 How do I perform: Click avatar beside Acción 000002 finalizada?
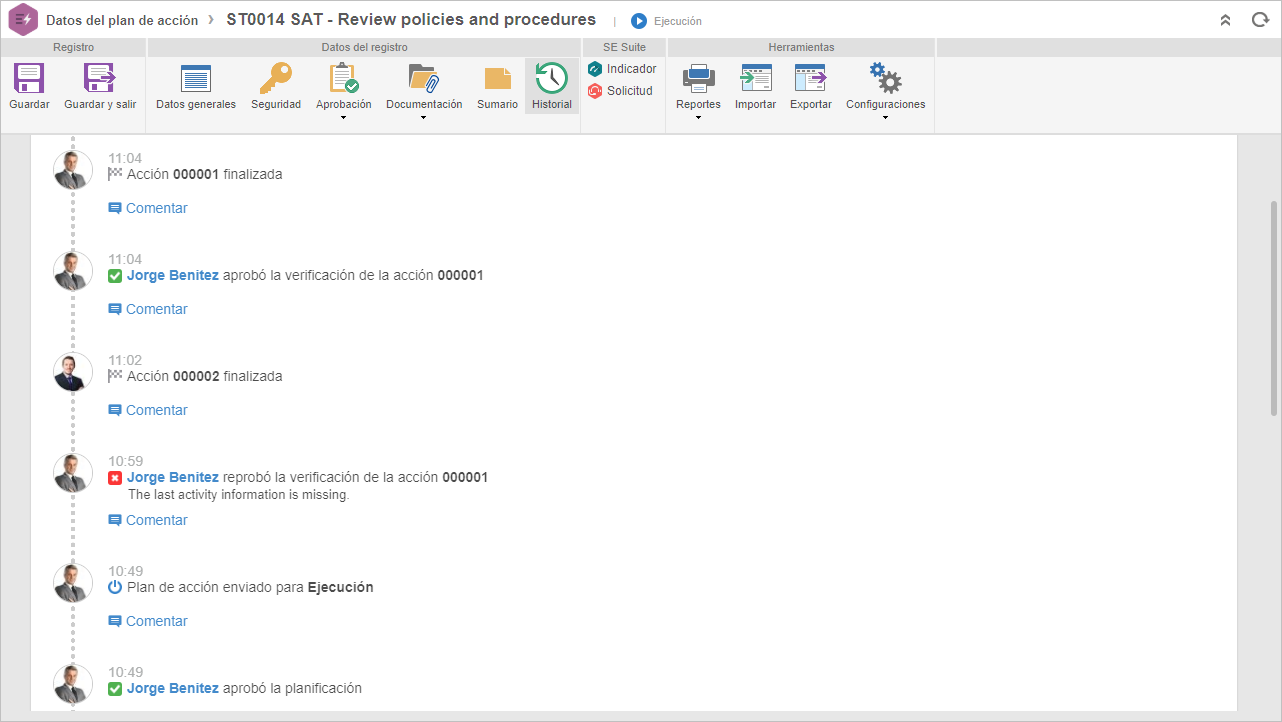point(72,372)
